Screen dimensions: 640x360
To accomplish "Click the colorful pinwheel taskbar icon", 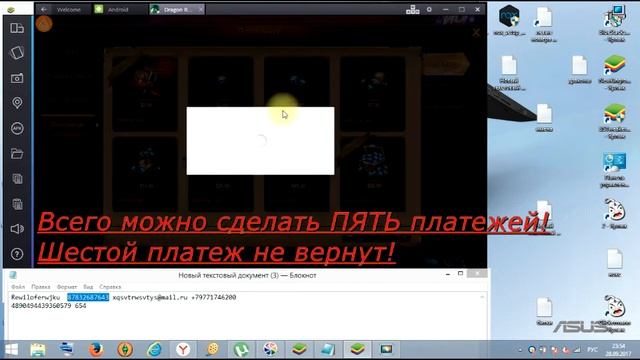I will pyautogui.click(x=270, y=349).
